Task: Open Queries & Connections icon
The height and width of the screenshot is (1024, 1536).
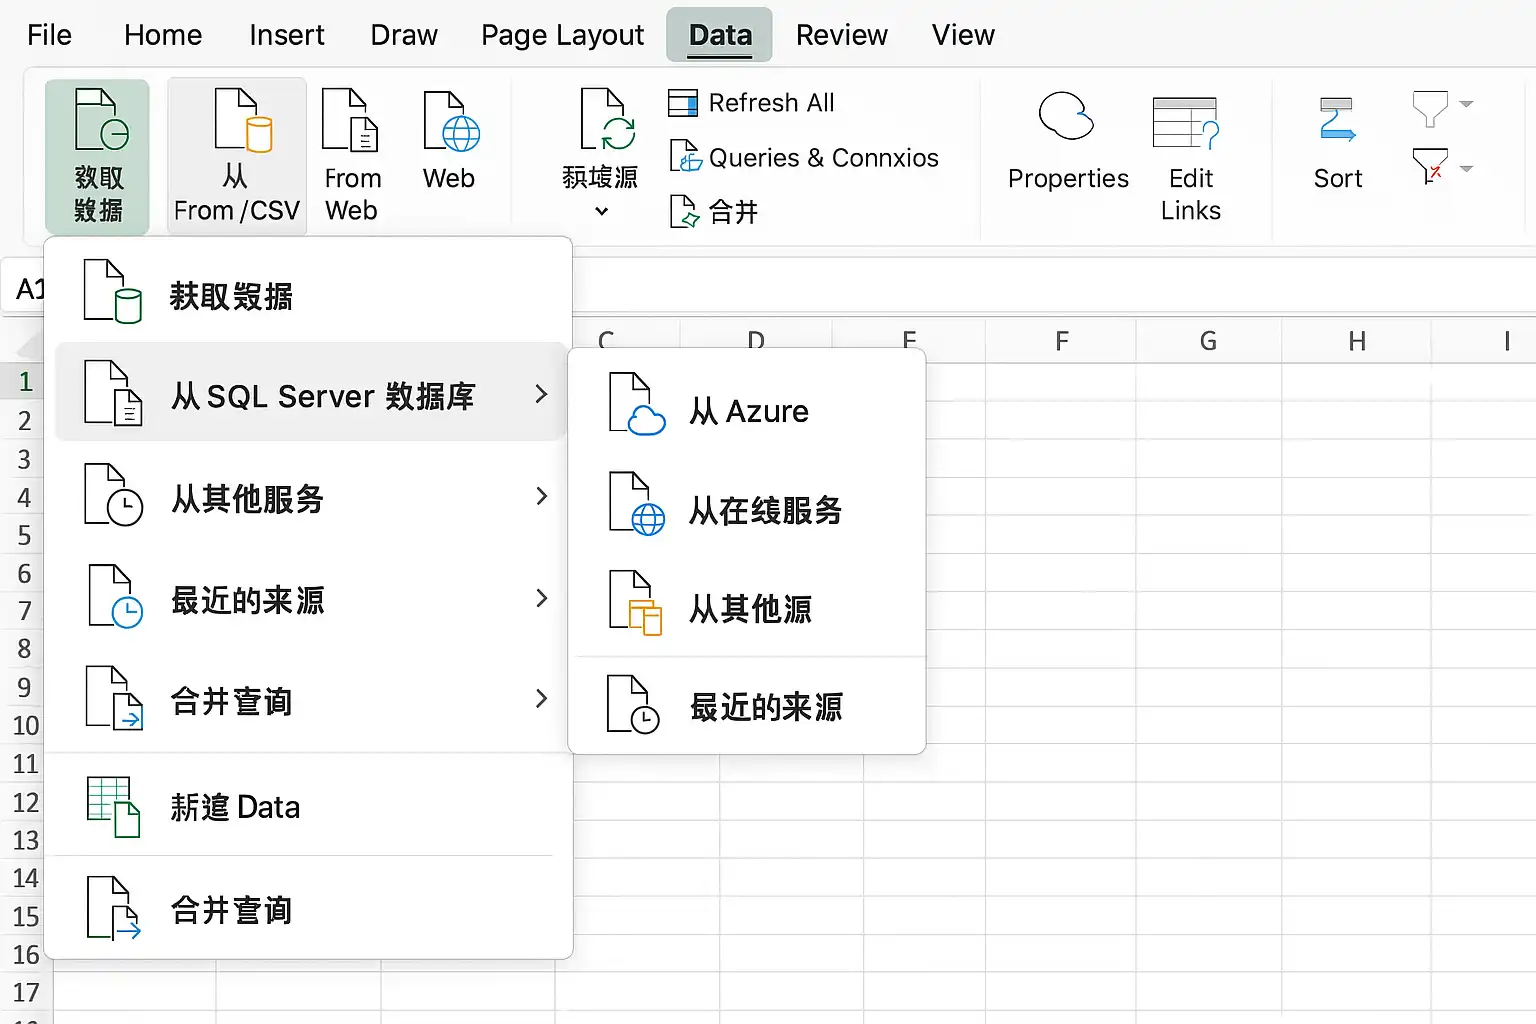Action: [685, 157]
